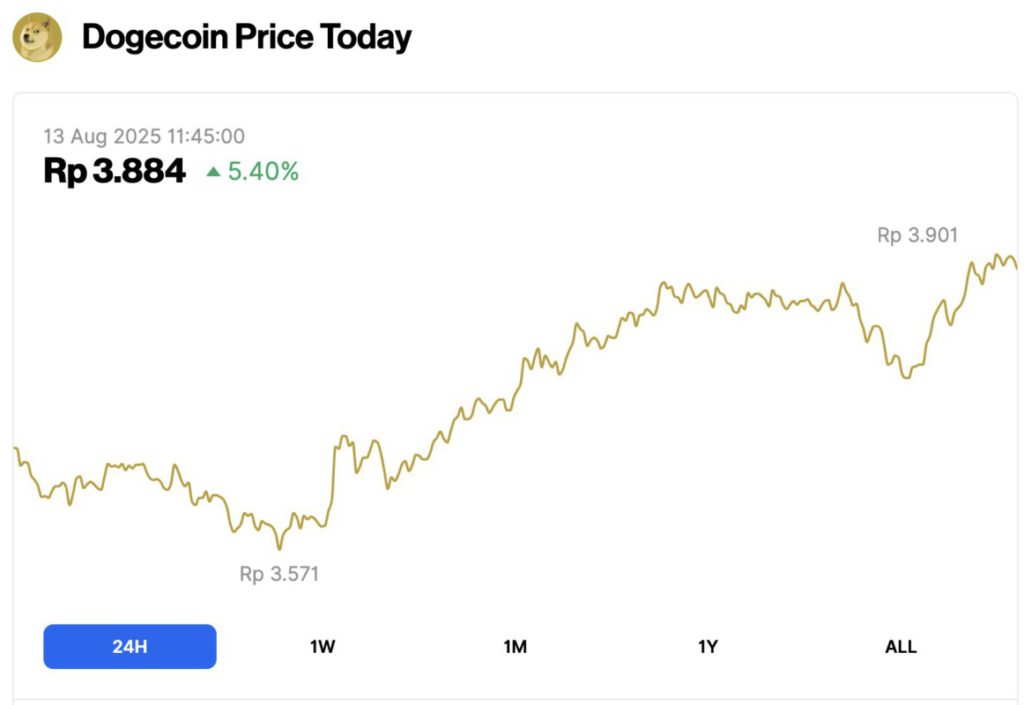This screenshot has width=1024, height=705.
Task: Switch to the 1W chart view
Action: (x=321, y=646)
